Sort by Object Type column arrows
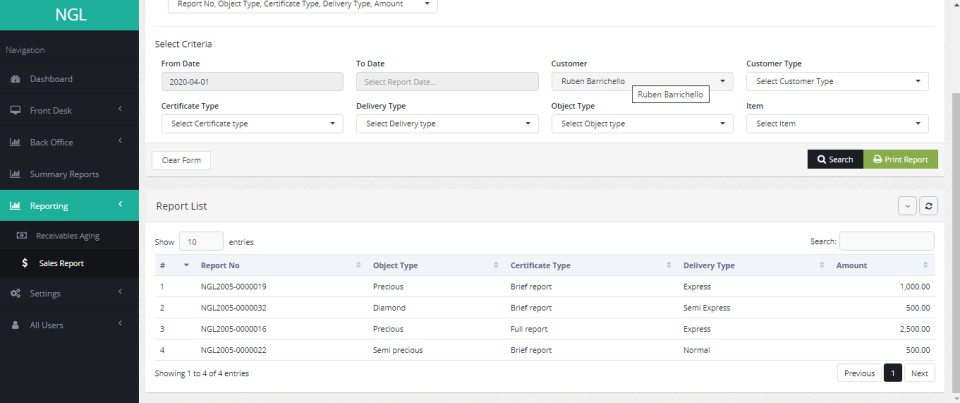 (x=496, y=265)
